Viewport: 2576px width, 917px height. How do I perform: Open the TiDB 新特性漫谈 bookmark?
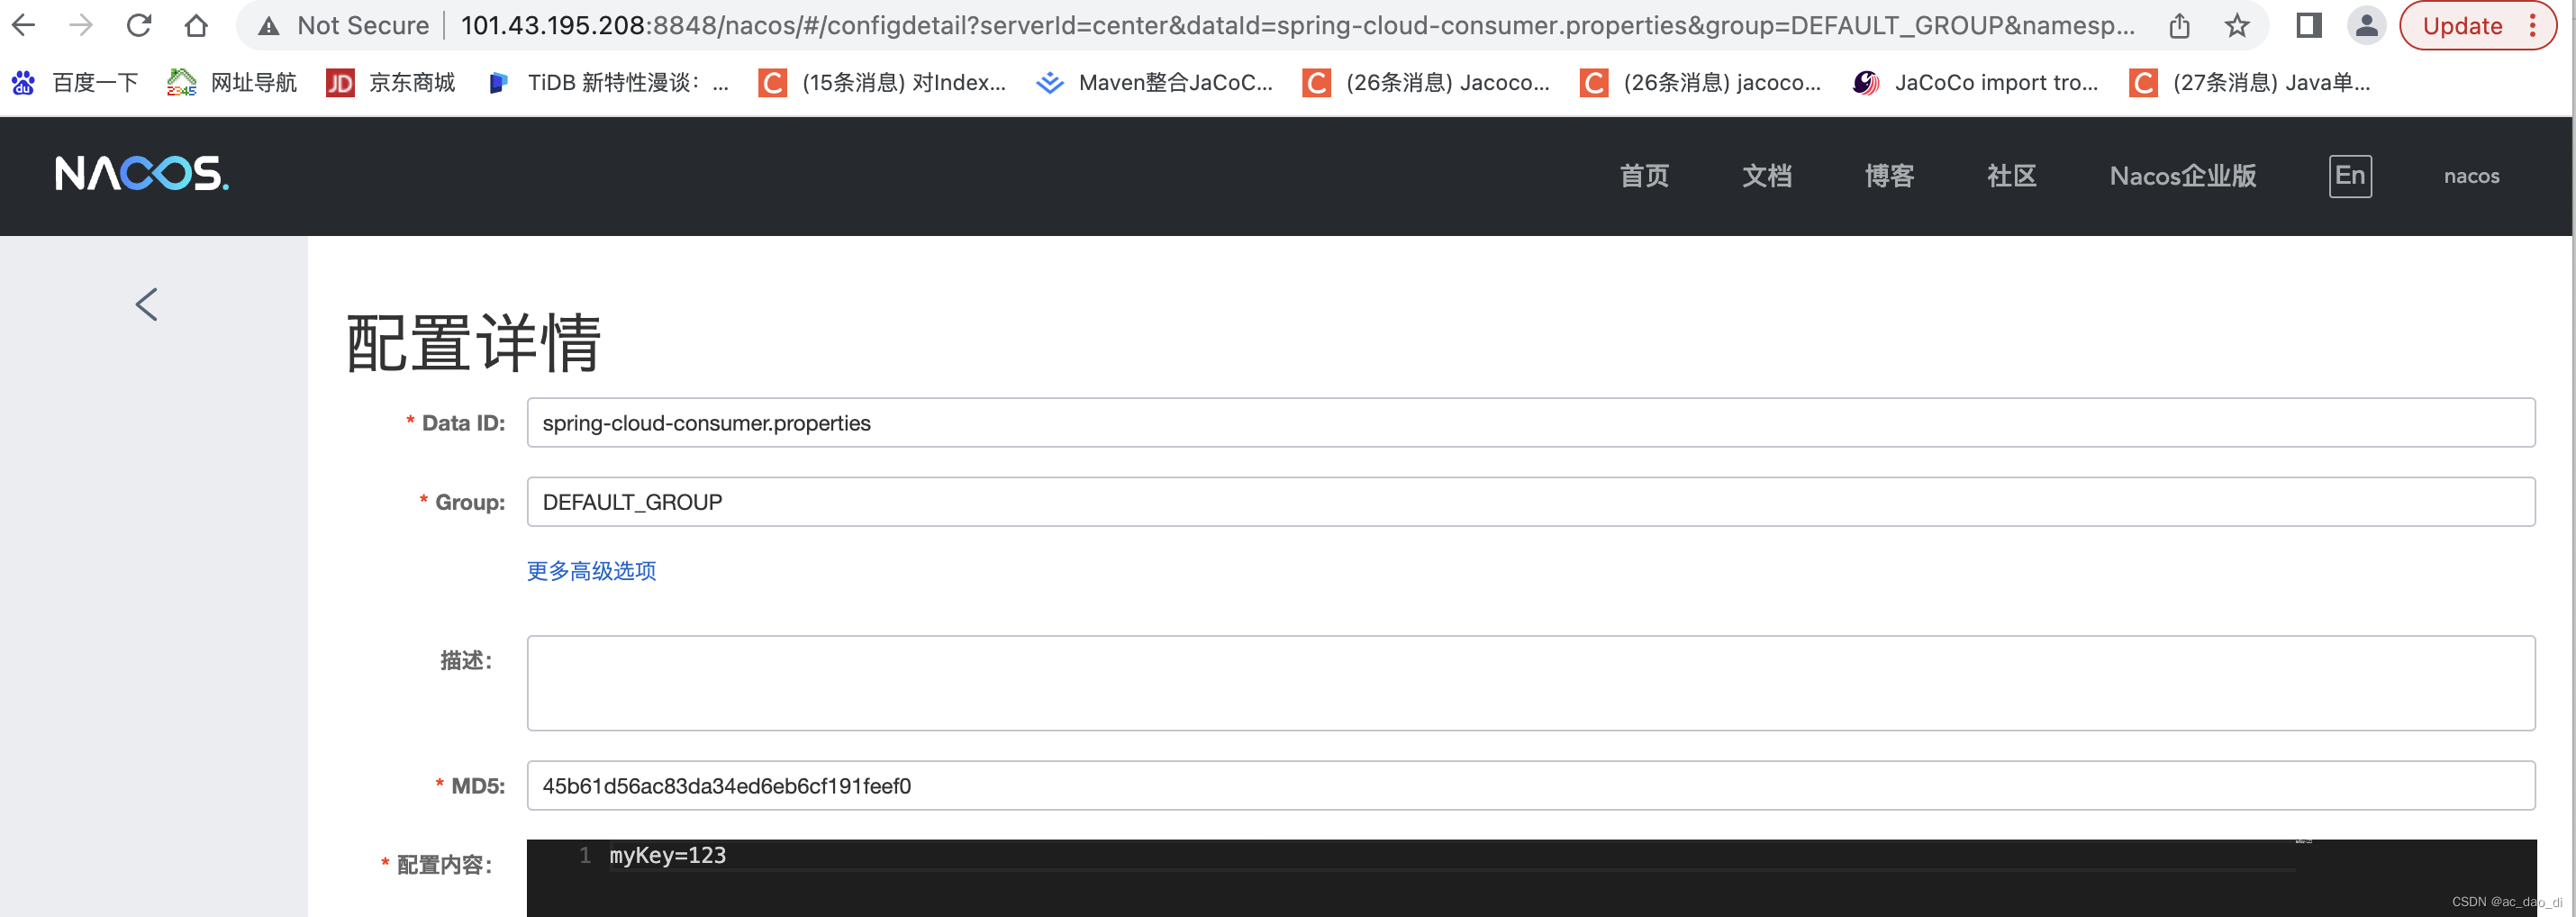(x=608, y=83)
